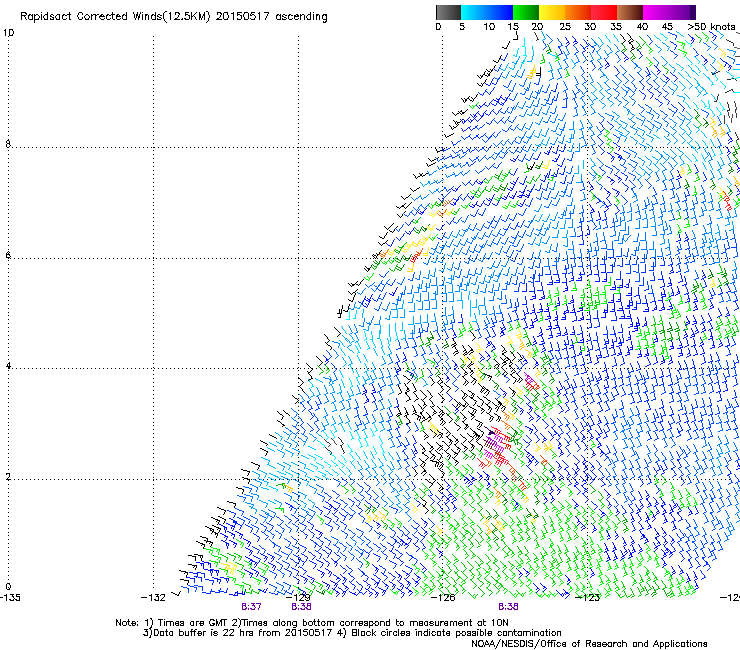This screenshot has width=740, height=650.
Task: Select the orange 25-30 knots legend segment
Action: coord(578,12)
